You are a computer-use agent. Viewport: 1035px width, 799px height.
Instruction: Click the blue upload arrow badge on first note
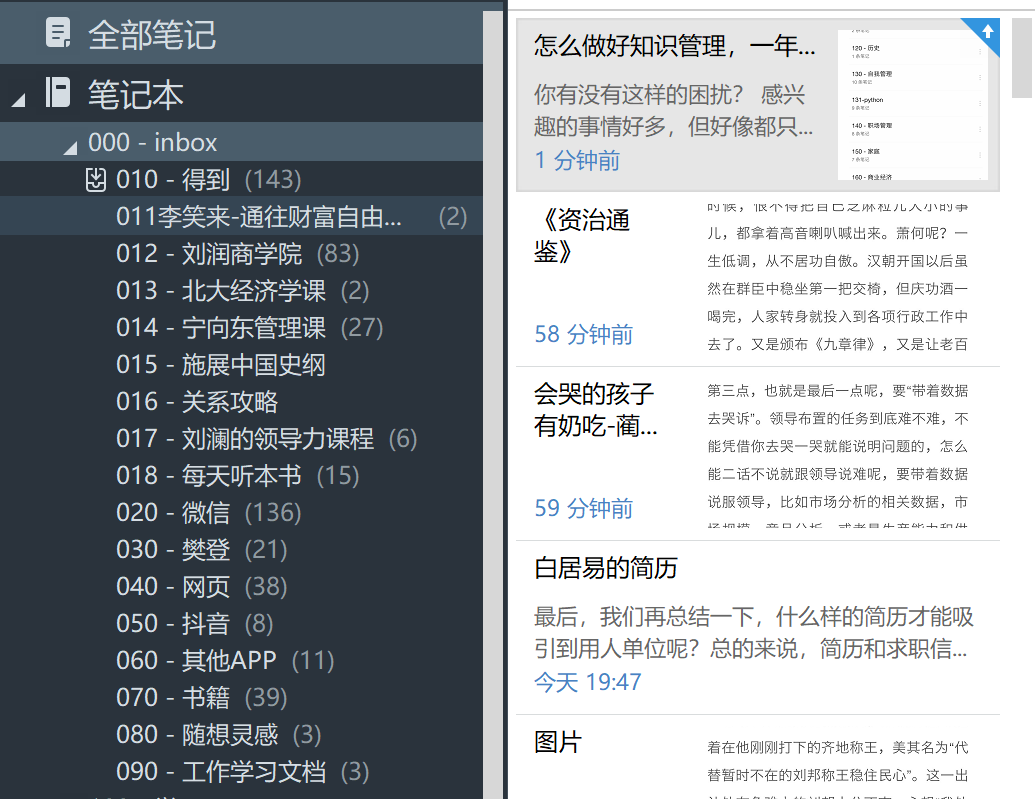point(986,32)
